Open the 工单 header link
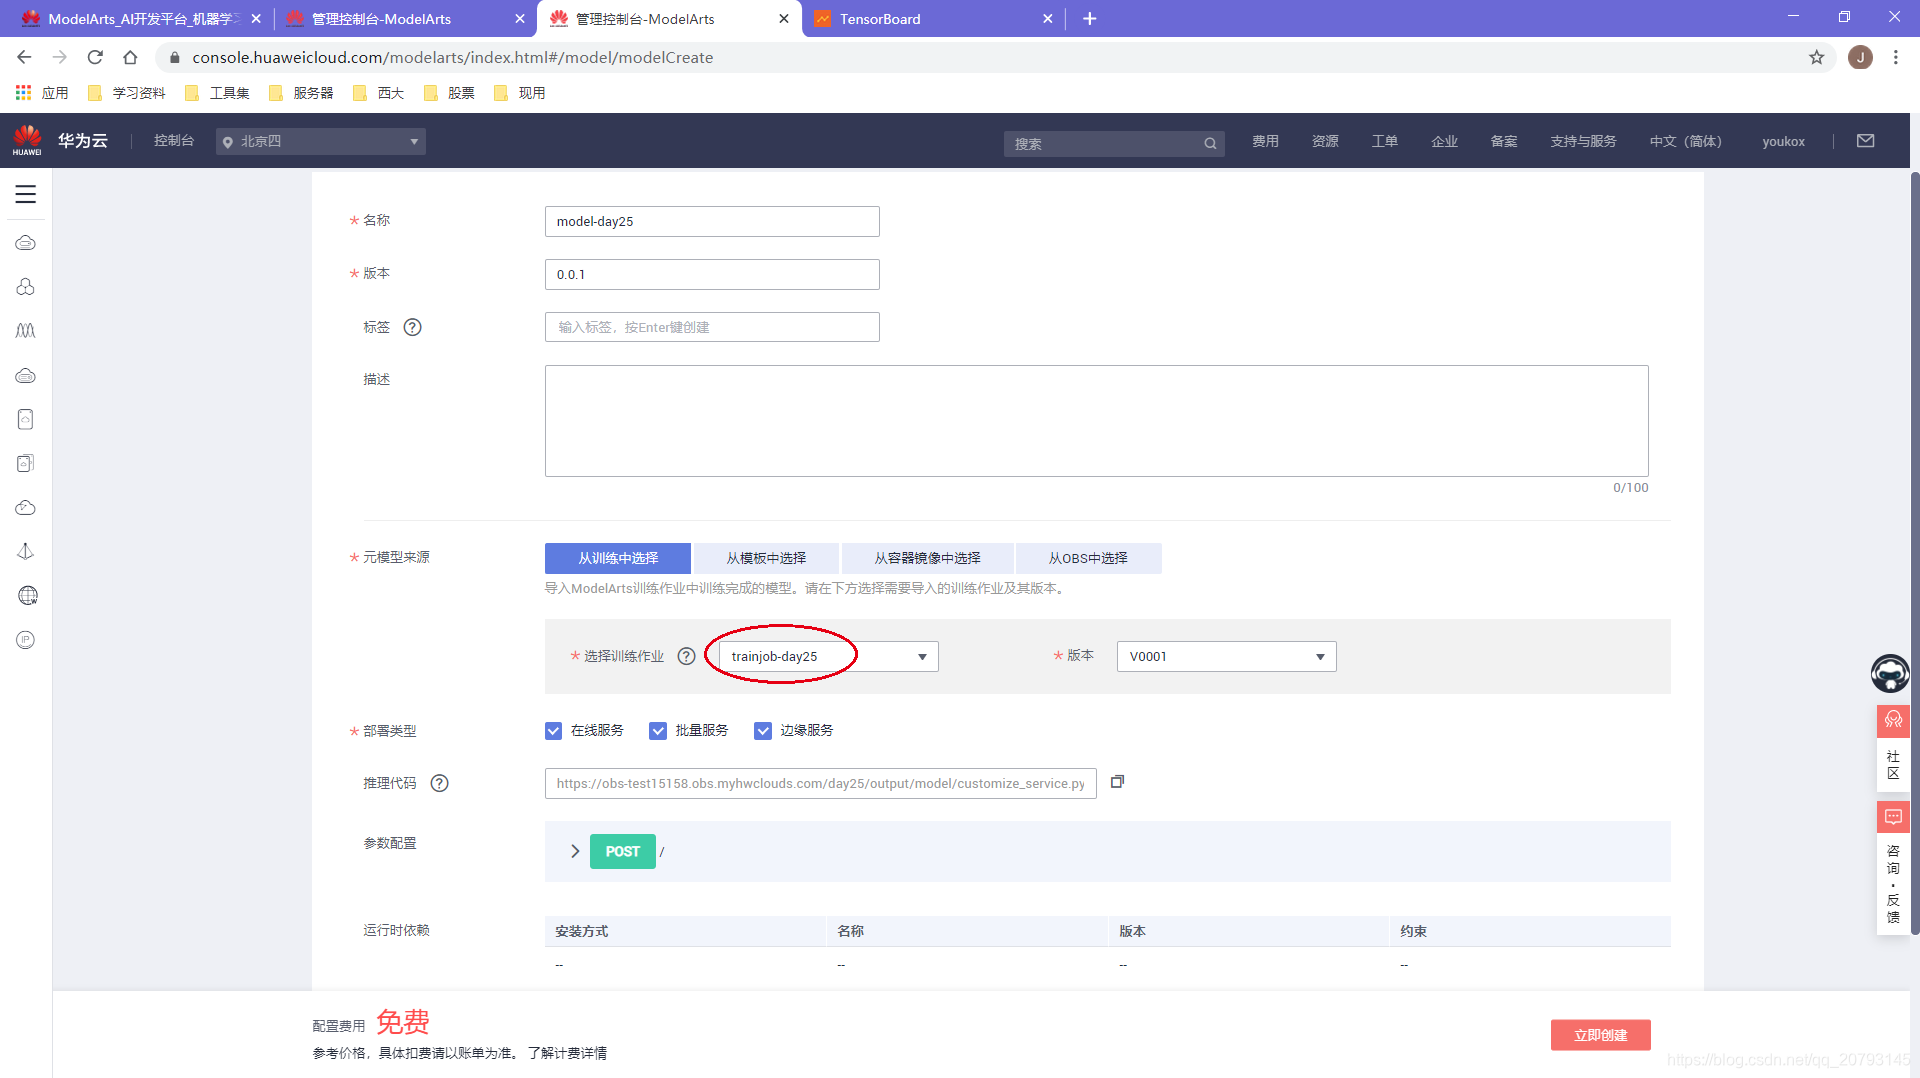The width and height of the screenshot is (1920, 1078). tap(1385, 141)
